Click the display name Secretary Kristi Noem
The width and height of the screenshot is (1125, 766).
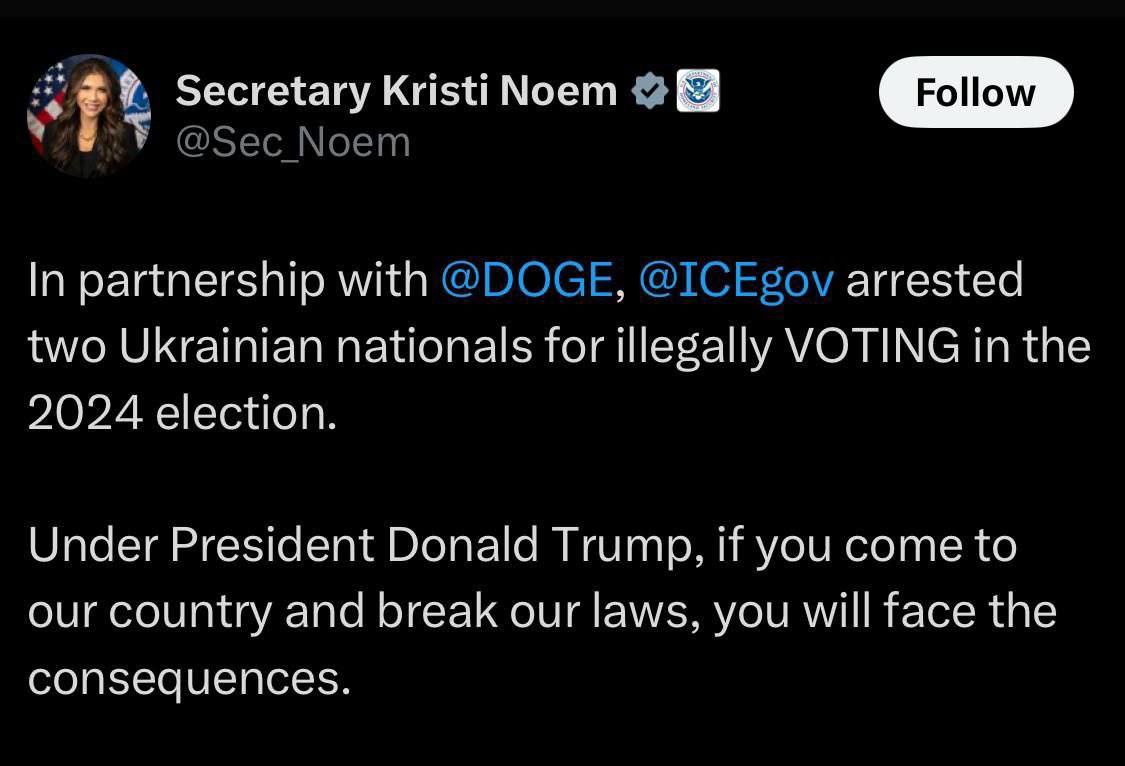(x=396, y=92)
